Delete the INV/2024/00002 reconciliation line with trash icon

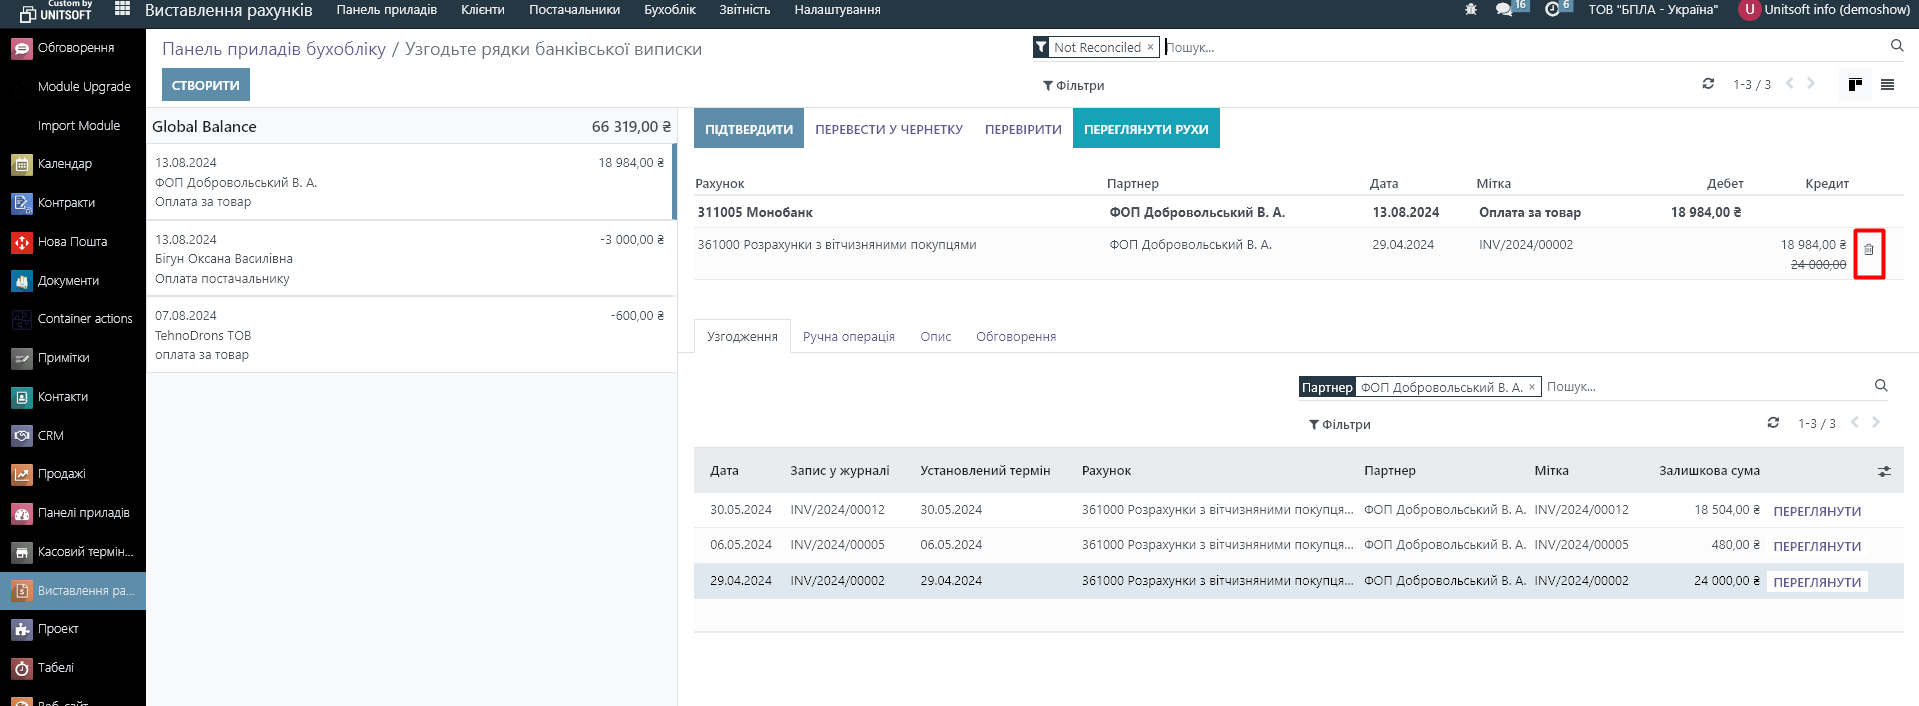(x=1868, y=250)
